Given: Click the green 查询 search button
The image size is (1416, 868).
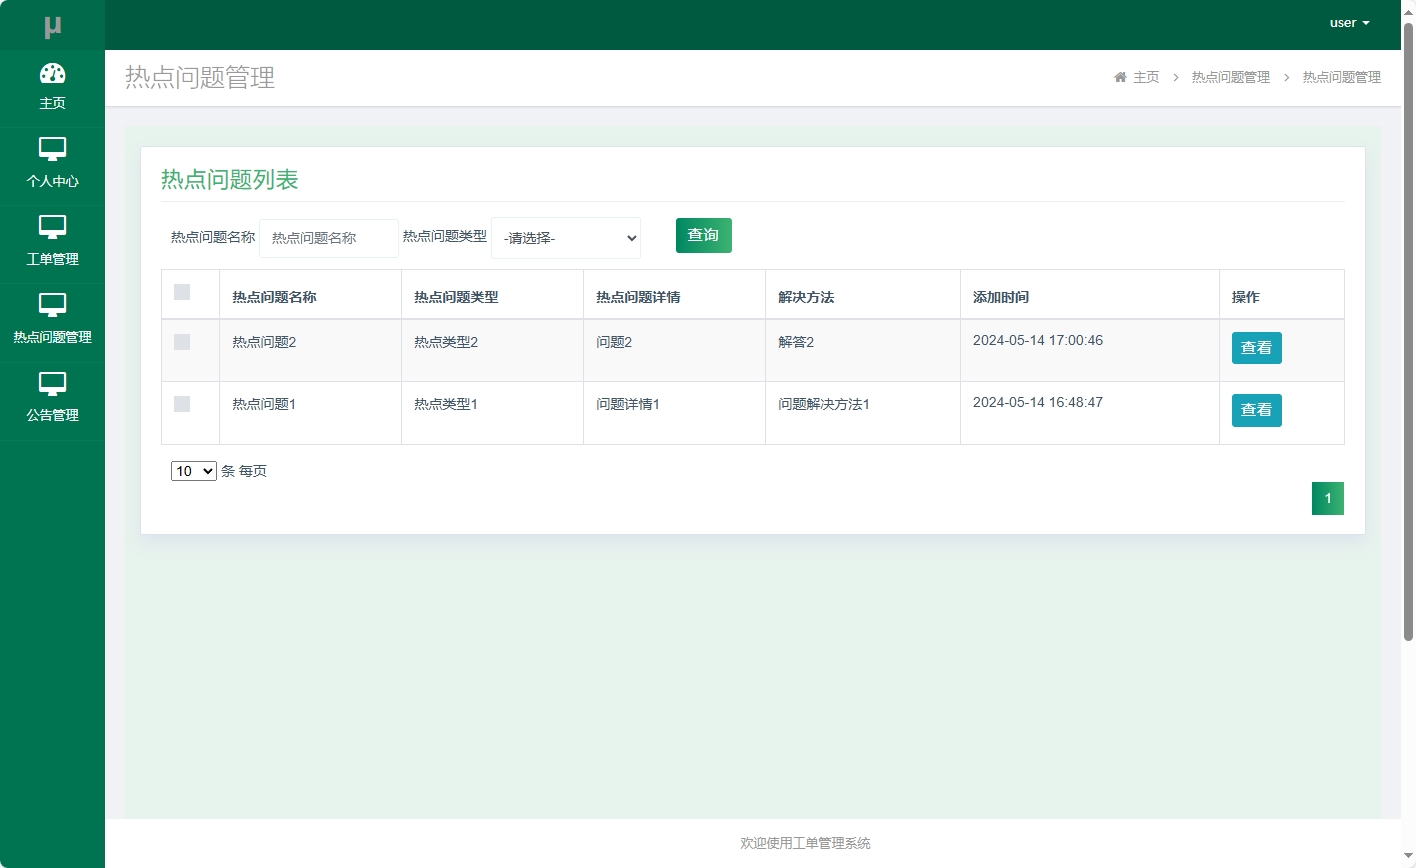Looking at the screenshot, I should point(703,235).
